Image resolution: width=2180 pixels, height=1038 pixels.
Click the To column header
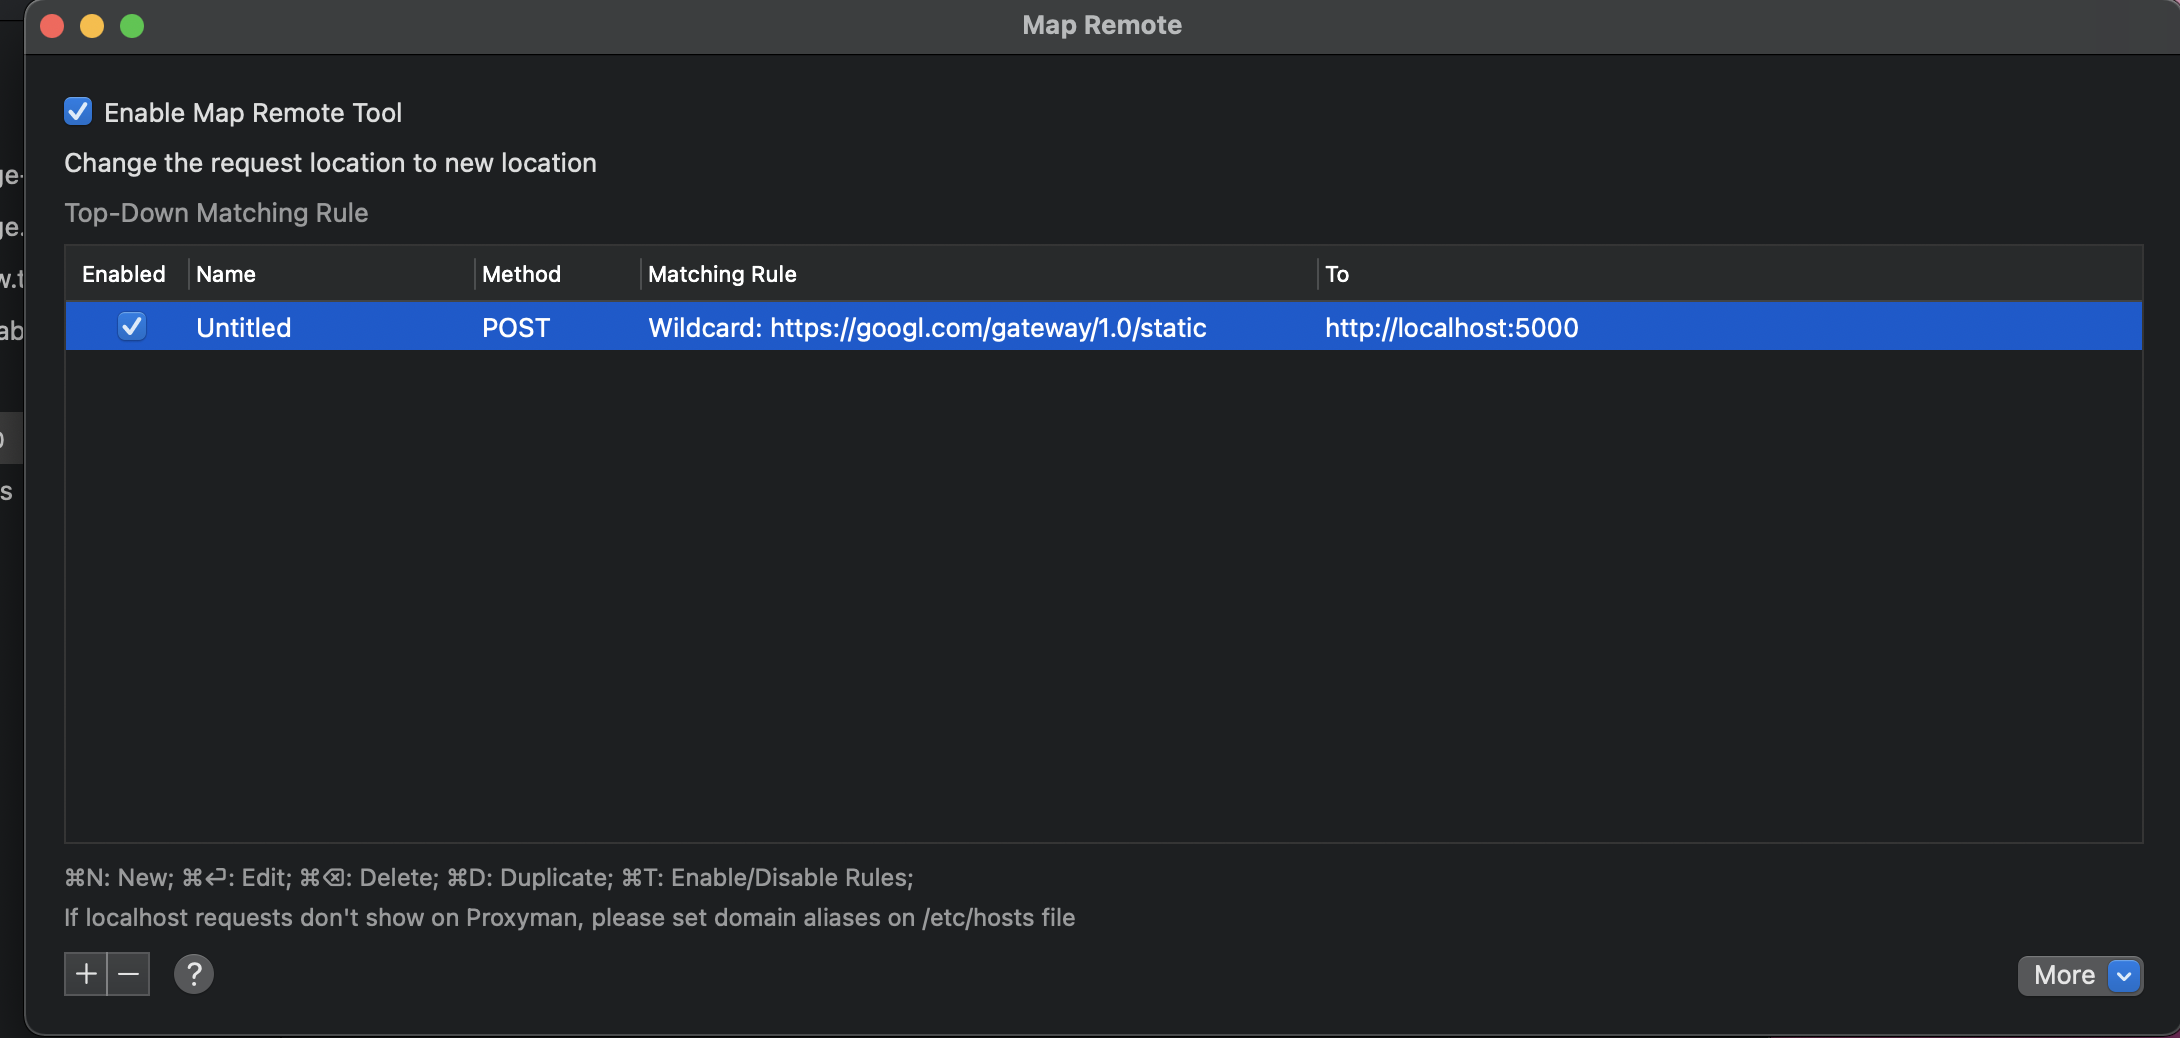click(x=1337, y=273)
